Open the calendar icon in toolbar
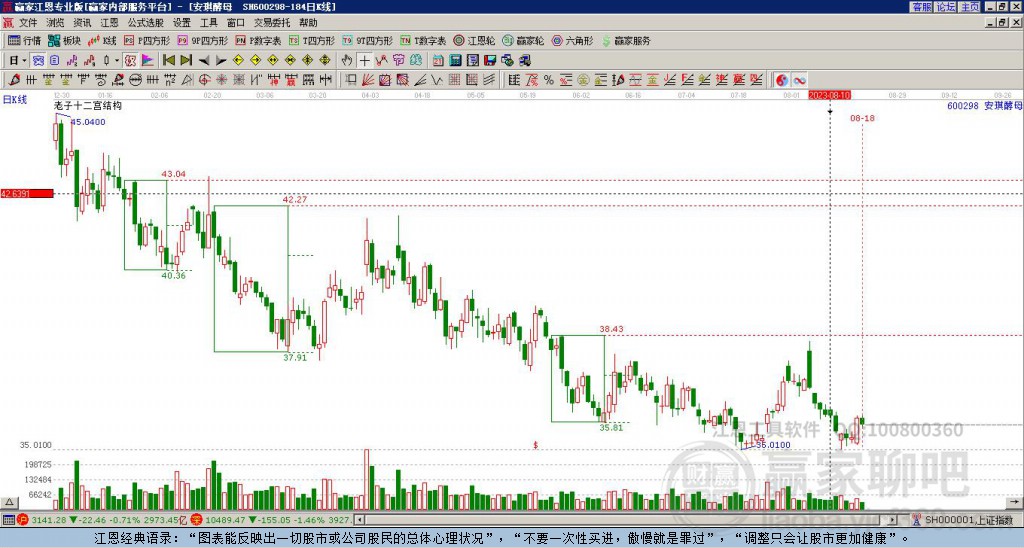 coord(438,61)
